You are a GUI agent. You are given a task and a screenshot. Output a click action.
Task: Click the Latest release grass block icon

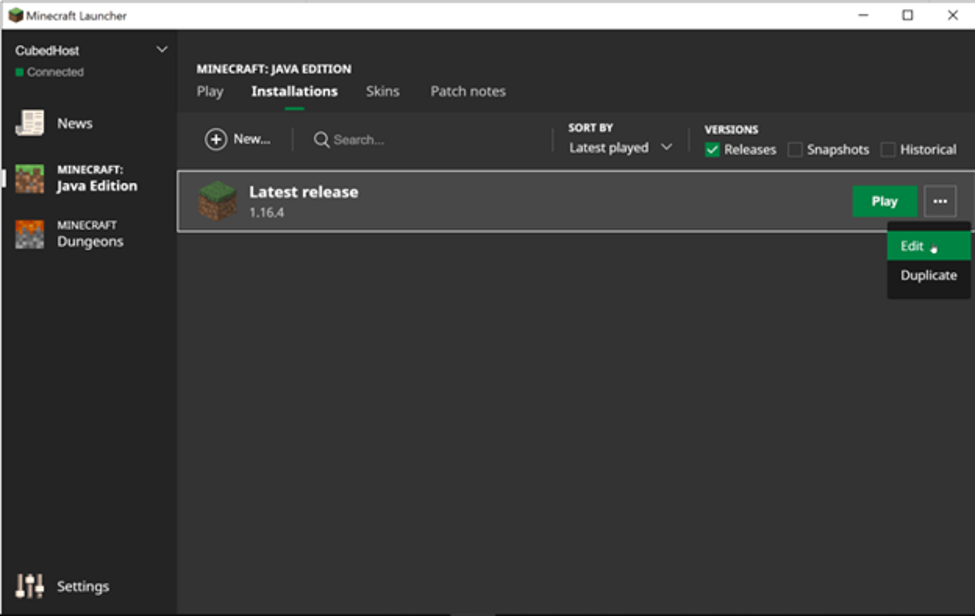217,201
